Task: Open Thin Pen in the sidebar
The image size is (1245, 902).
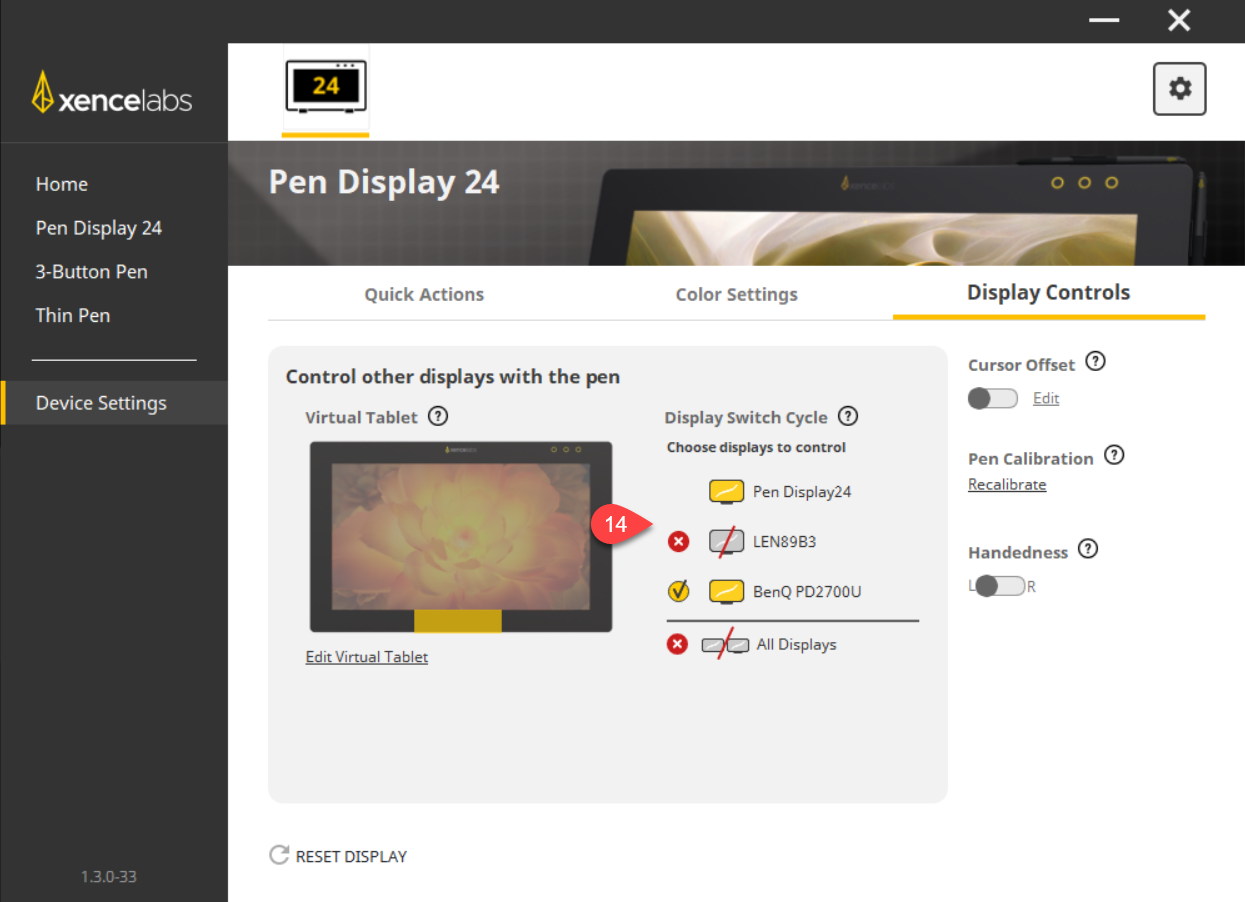Action: click(73, 315)
